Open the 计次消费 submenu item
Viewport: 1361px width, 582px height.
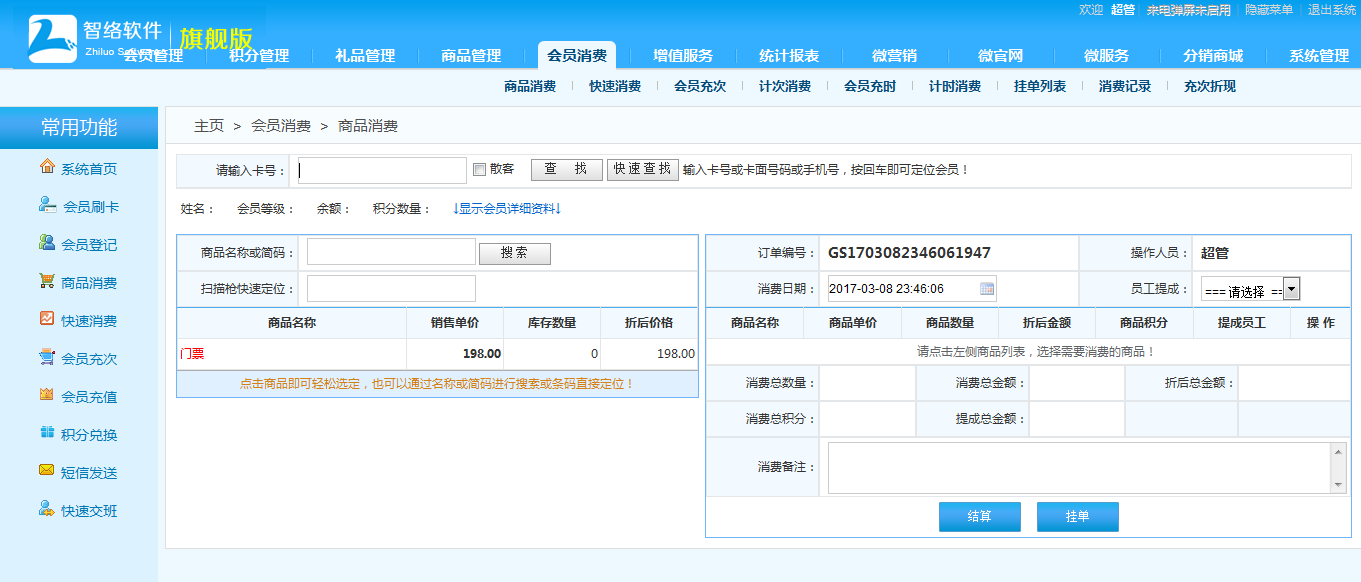pyautogui.click(x=785, y=87)
